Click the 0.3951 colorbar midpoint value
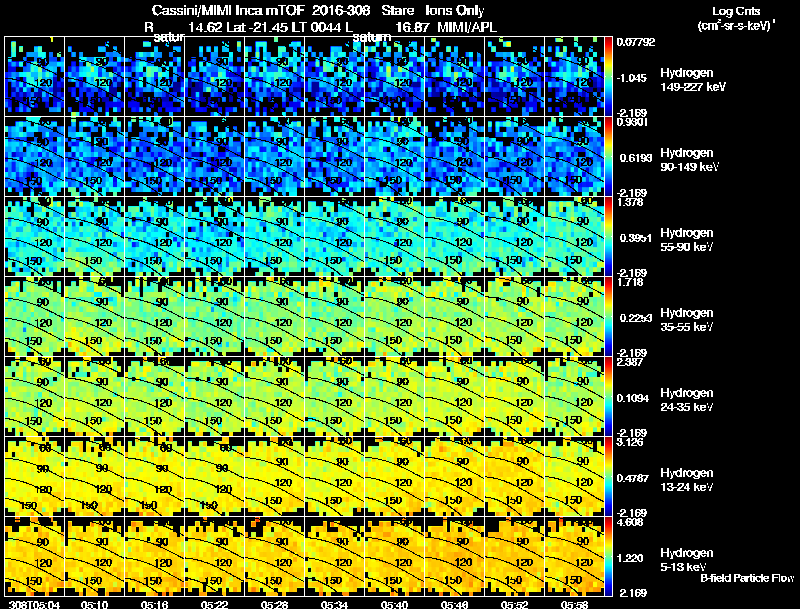Viewport: 800px width, 609px height. coord(636,238)
